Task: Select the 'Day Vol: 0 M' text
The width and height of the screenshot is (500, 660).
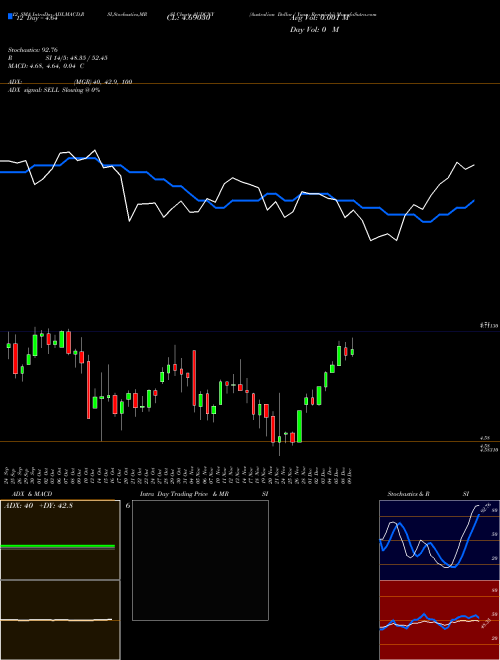Action: 314,30
